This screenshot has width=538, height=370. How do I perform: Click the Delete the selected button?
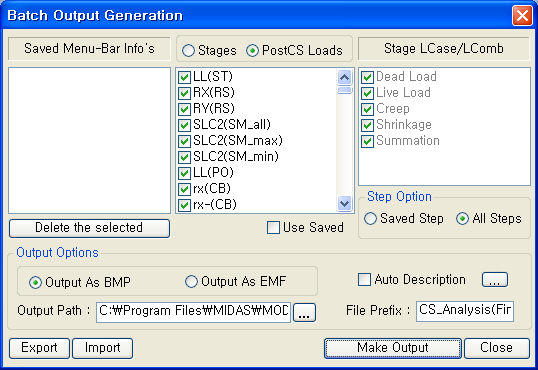pyautogui.click(x=89, y=228)
